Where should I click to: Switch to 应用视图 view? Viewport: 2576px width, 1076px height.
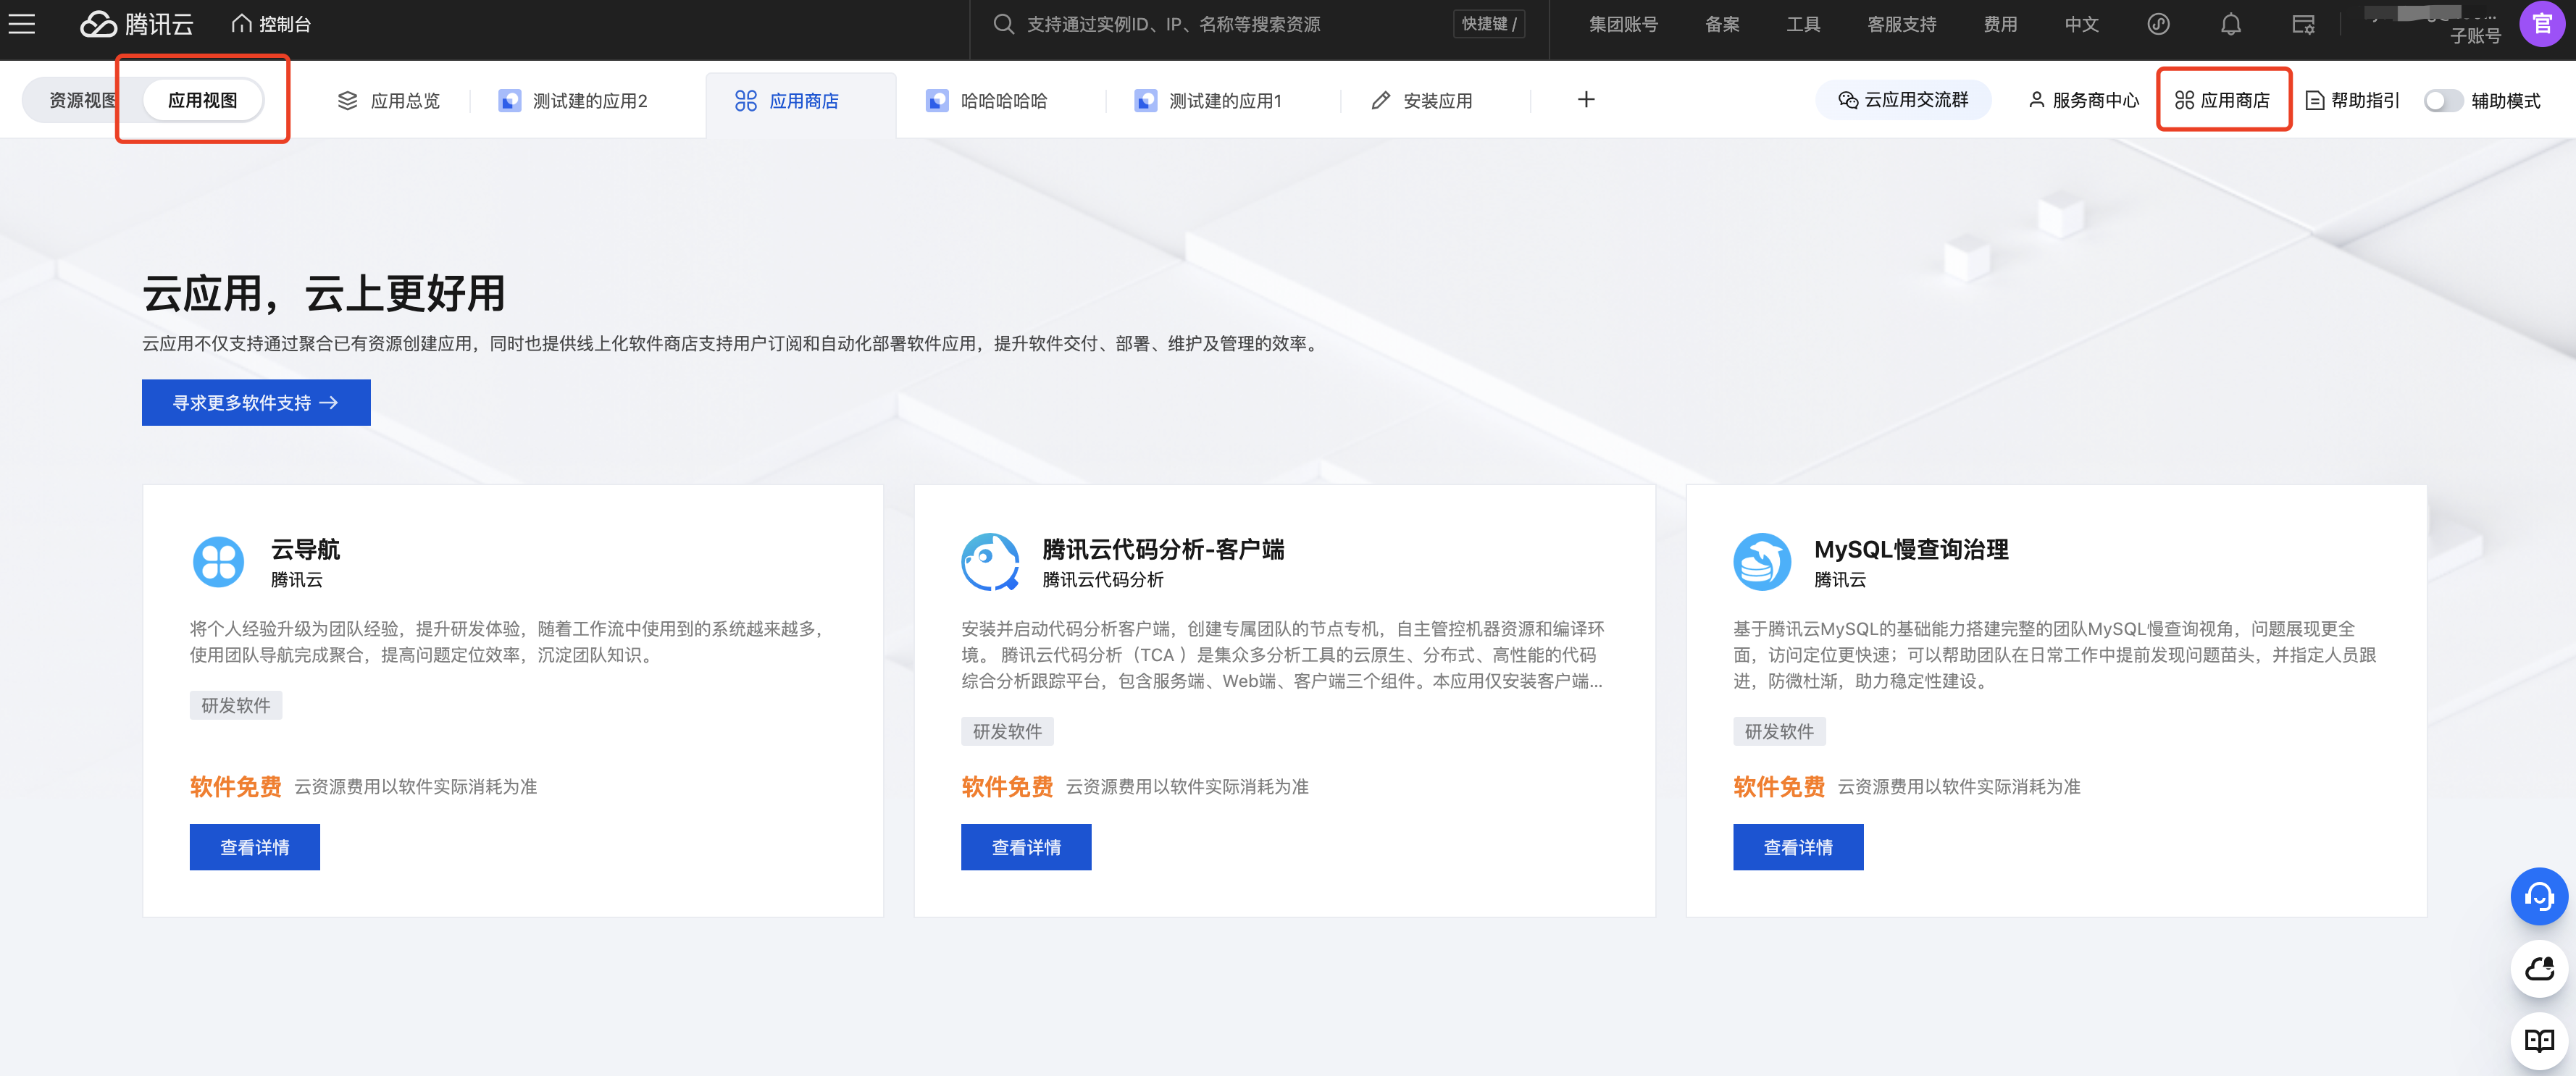tap(203, 100)
